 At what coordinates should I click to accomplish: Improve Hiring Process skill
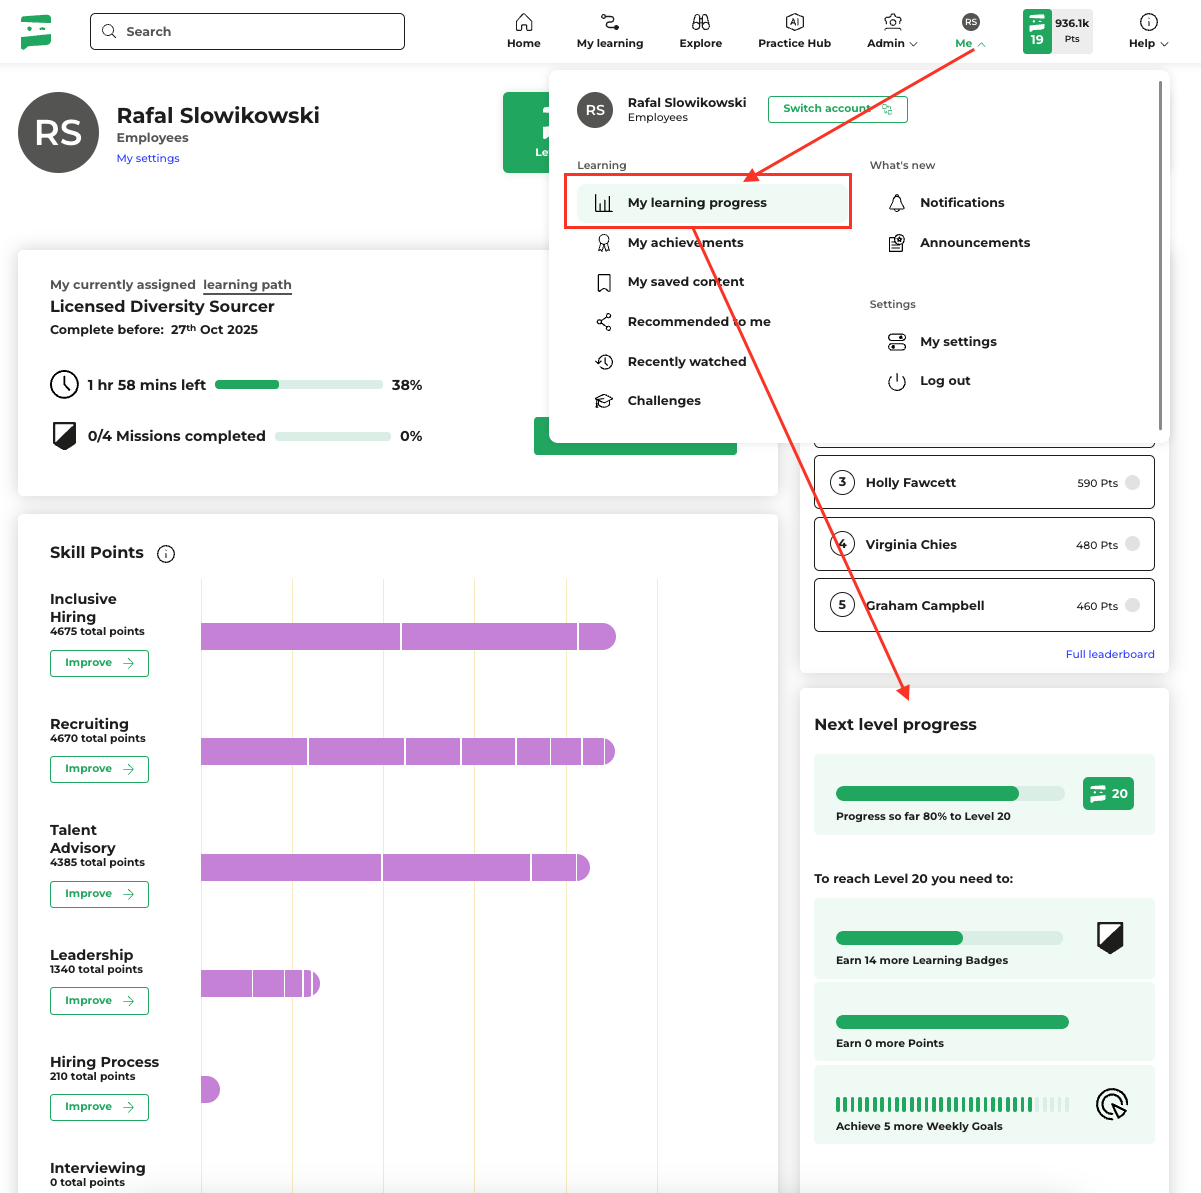click(99, 1107)
